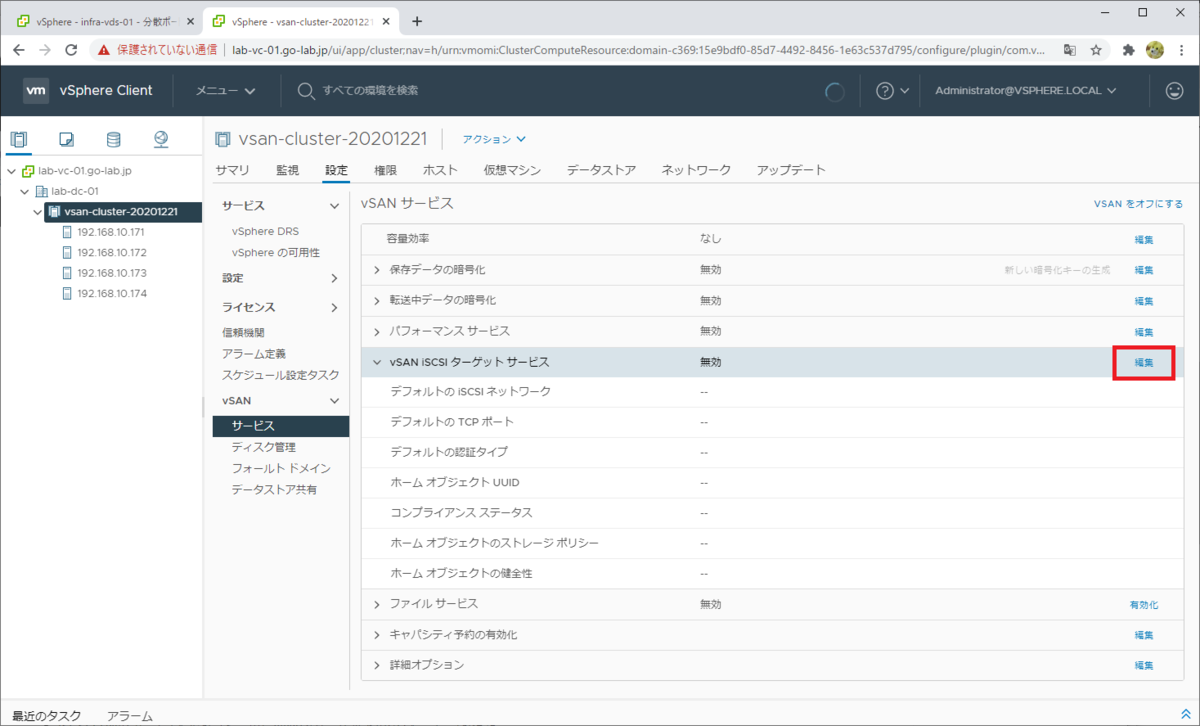The image size is (1200, 726).
Task: Click the smiley feedback icon
Action: (1174, 91)
